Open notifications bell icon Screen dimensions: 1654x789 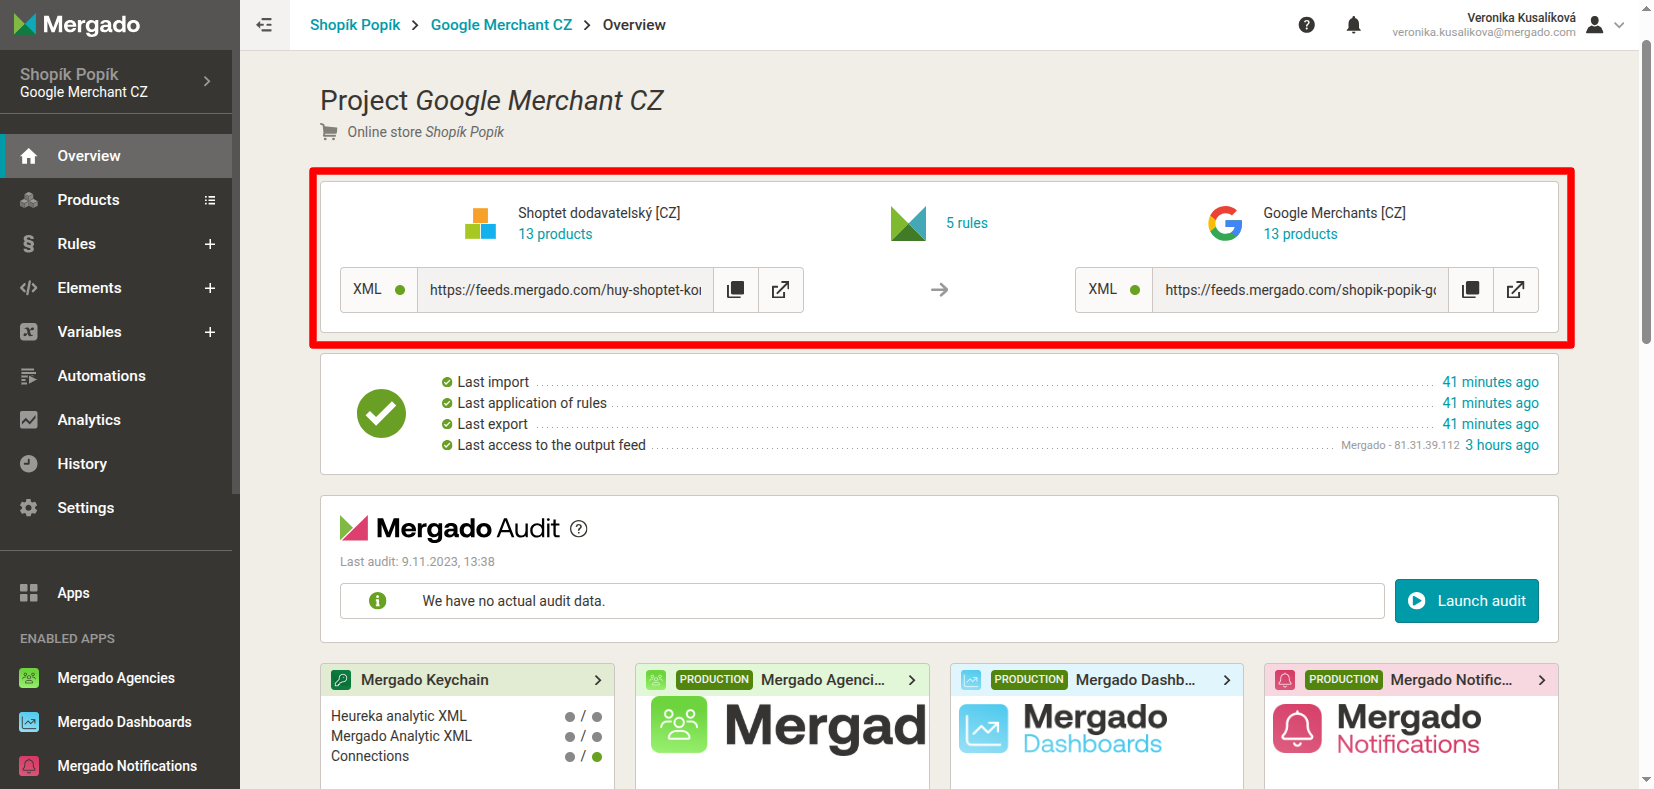point(1353,25)
